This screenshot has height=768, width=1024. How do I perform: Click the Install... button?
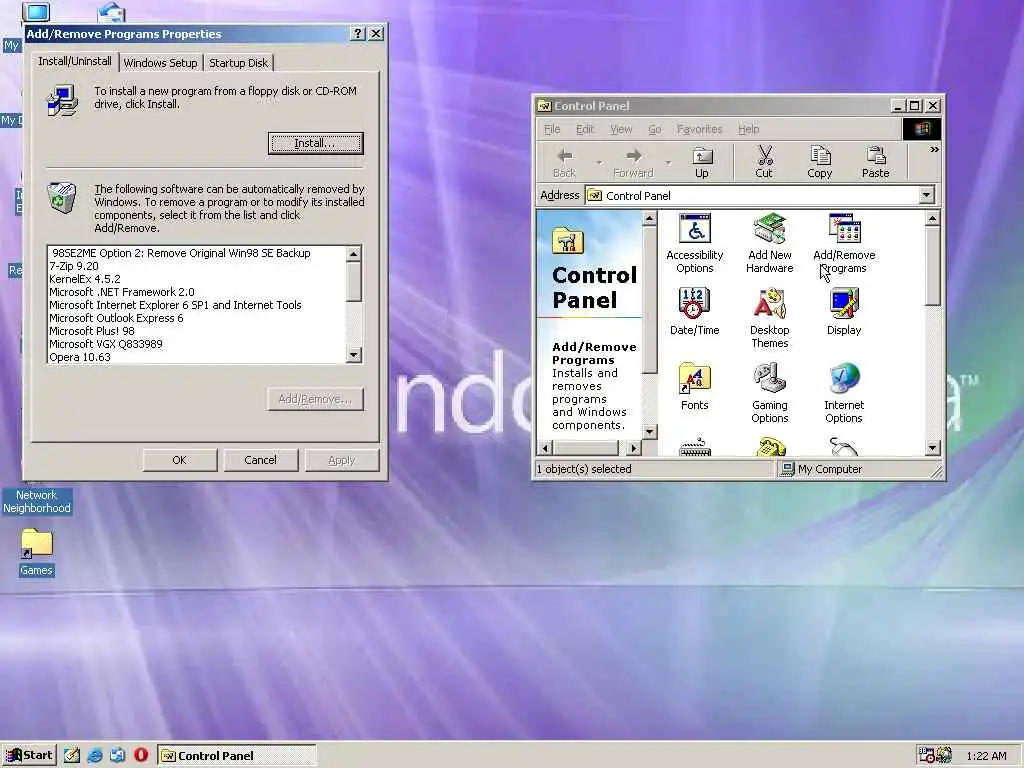coord(315,143)
